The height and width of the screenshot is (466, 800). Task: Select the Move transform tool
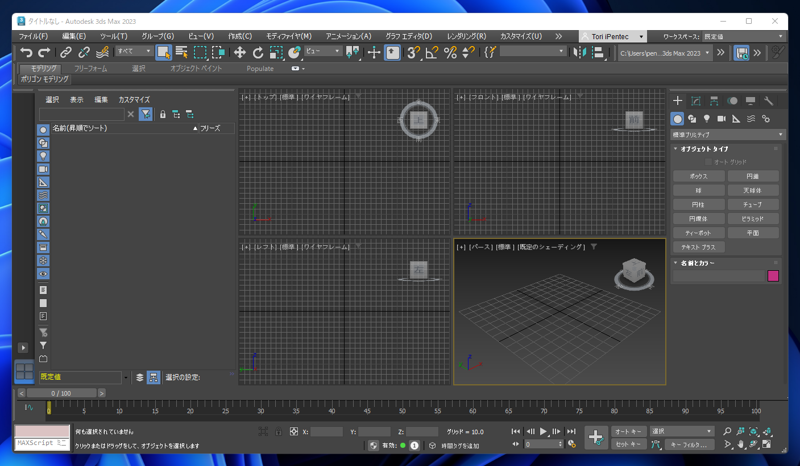(x=240, y=52)
